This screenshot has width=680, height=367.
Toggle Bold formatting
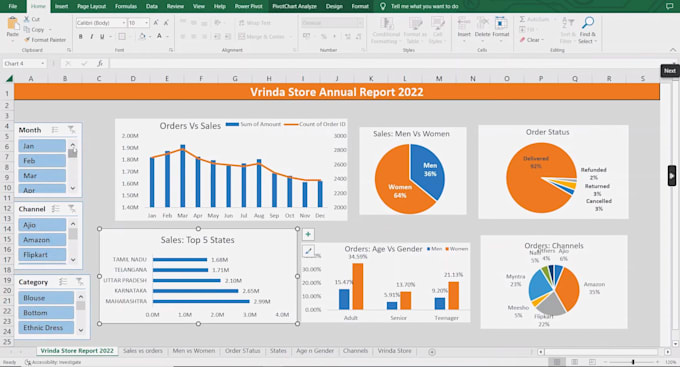[81, 36]
